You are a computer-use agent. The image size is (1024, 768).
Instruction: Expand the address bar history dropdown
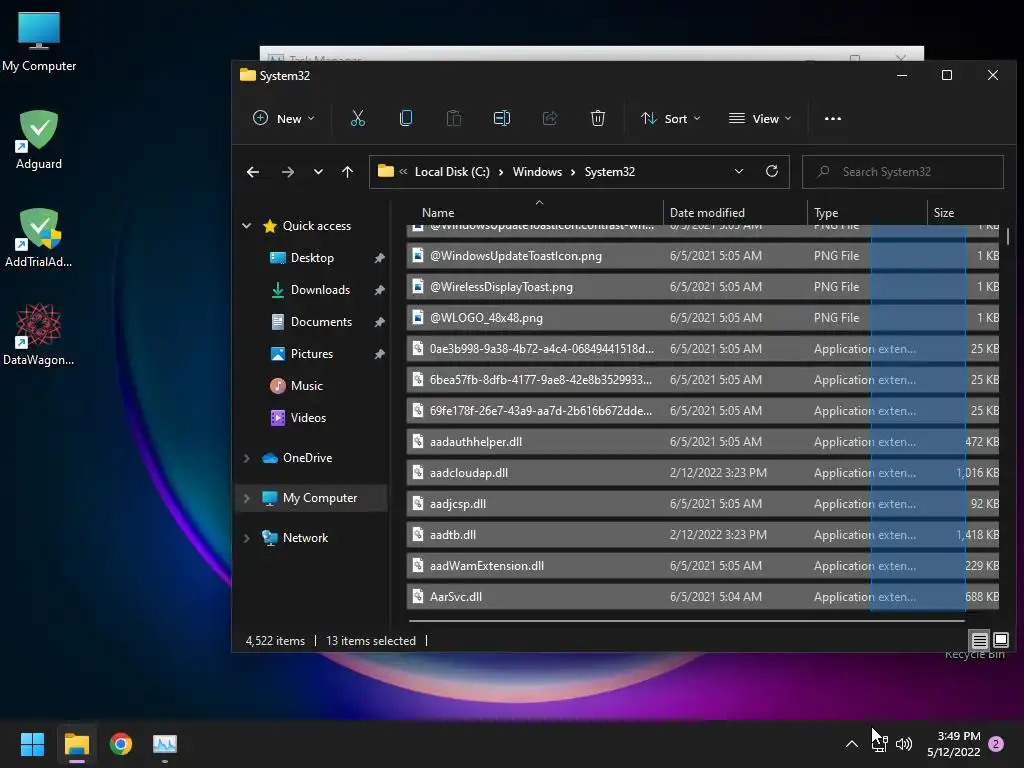739,171
